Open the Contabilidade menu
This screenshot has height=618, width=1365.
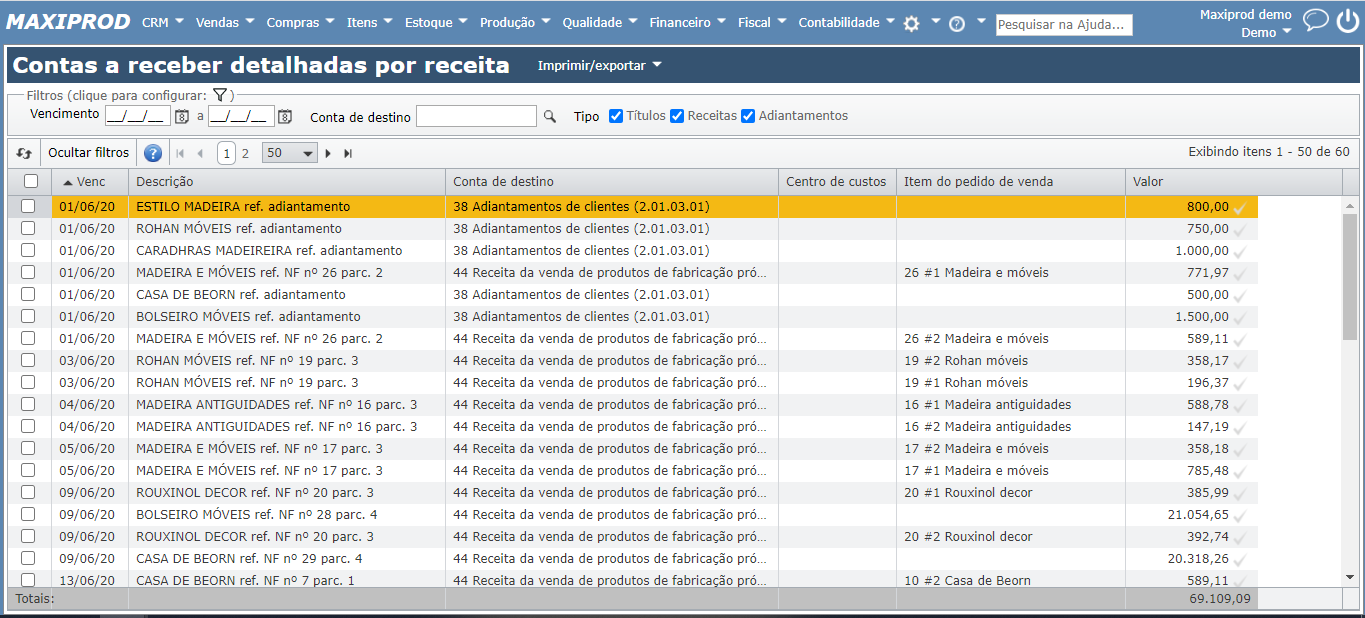846,22
